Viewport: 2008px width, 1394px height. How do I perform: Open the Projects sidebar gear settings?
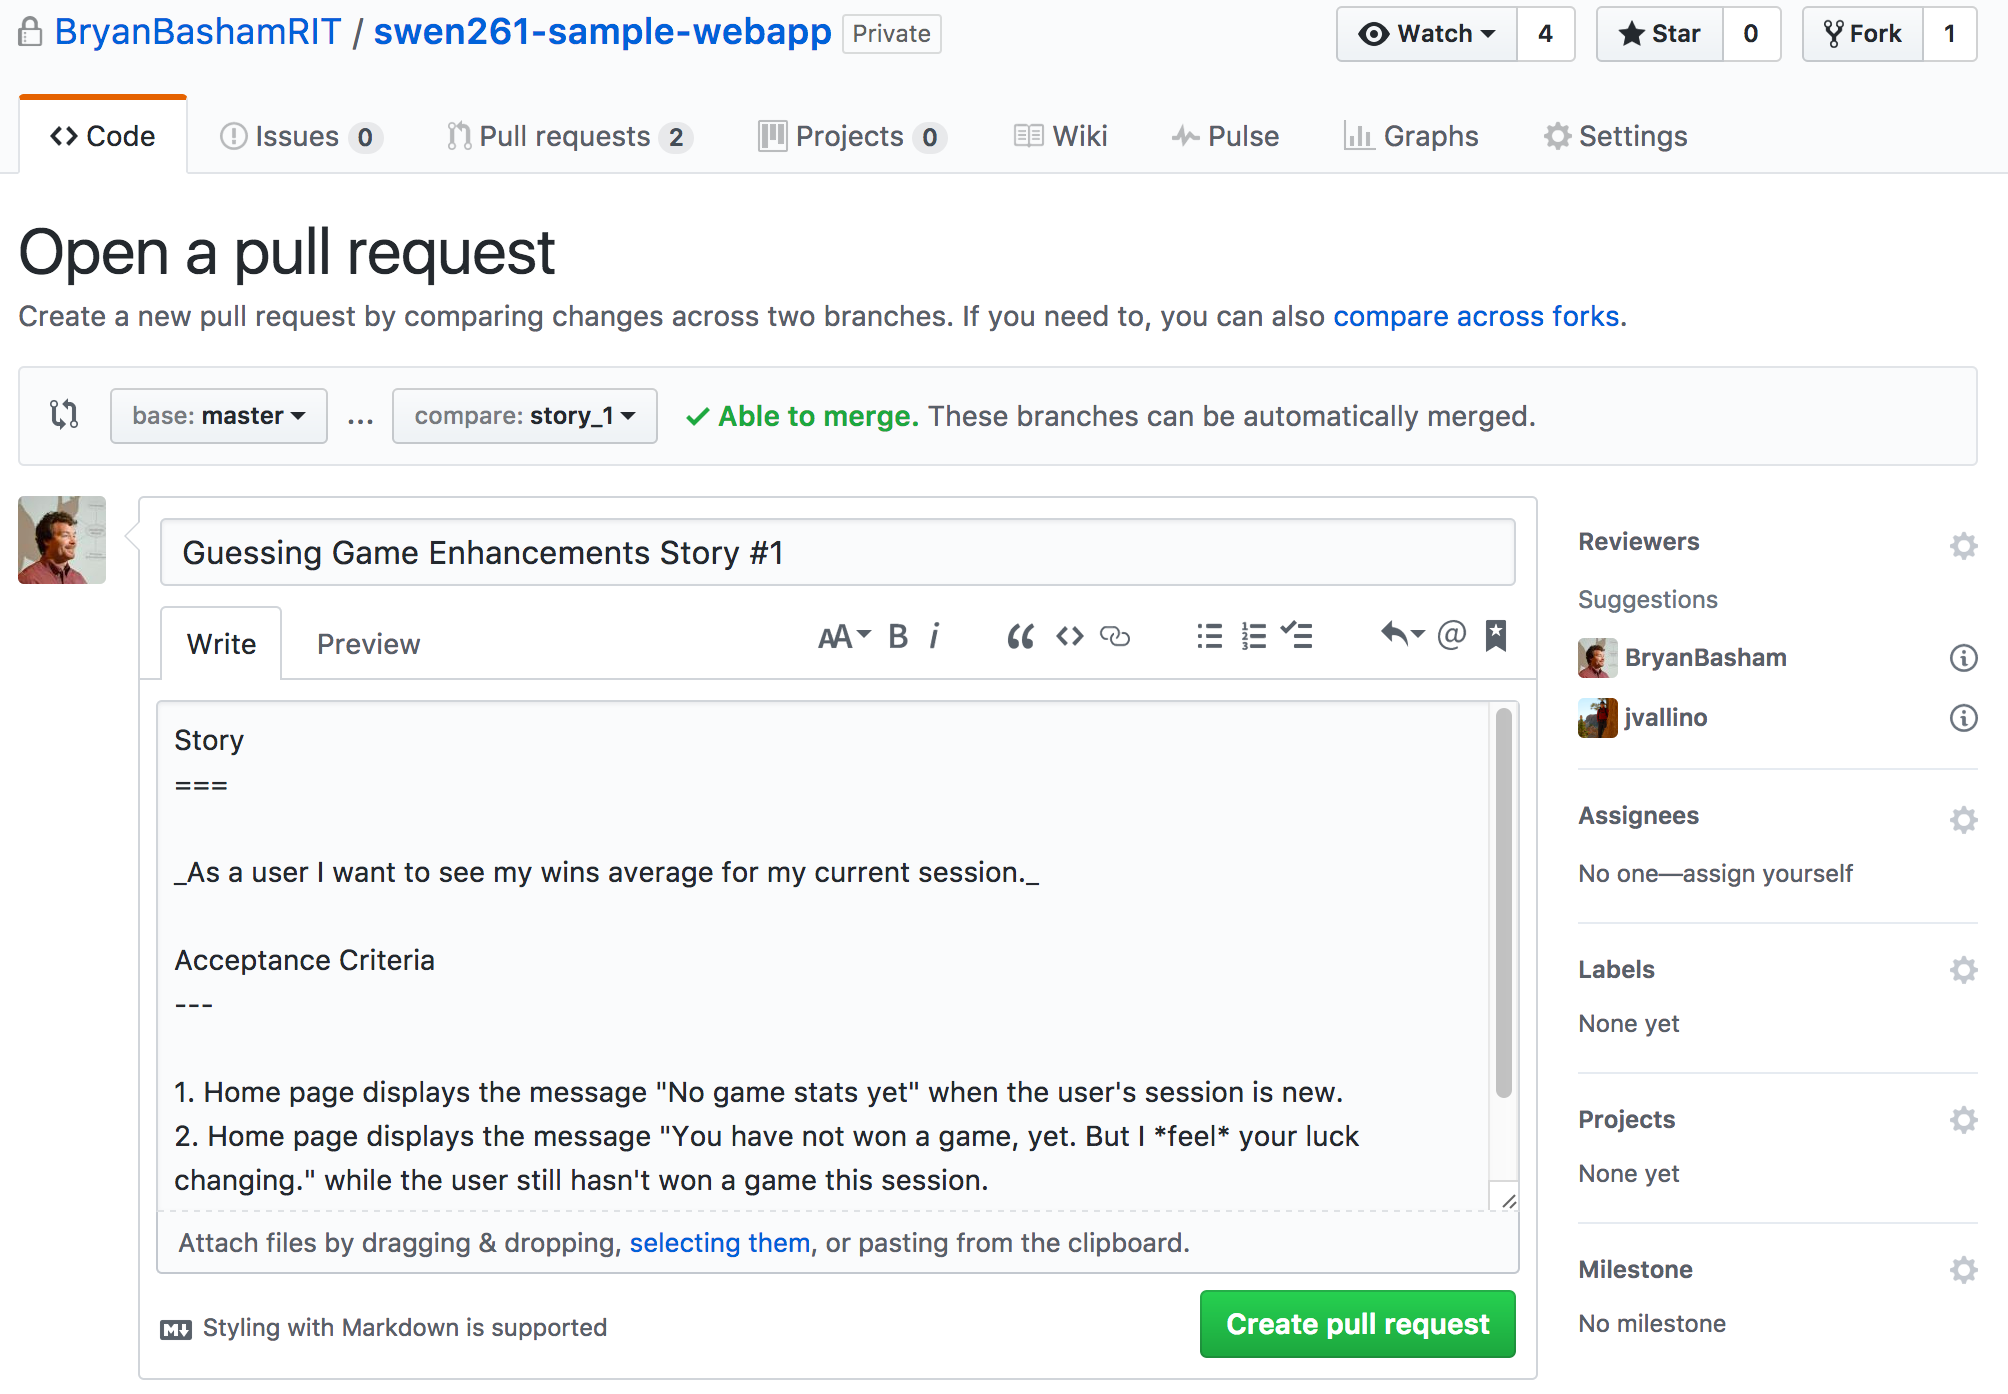tap(1963, 1119)
